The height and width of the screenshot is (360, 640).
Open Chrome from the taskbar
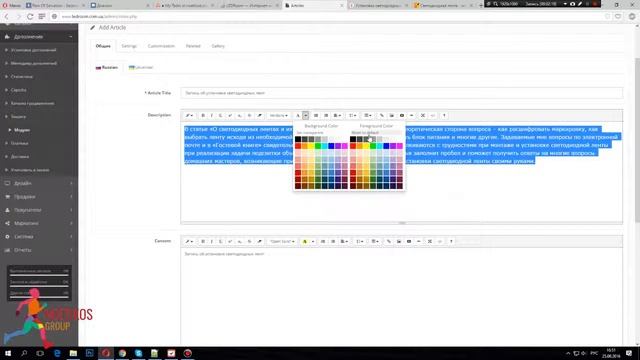tap(122, 353)
